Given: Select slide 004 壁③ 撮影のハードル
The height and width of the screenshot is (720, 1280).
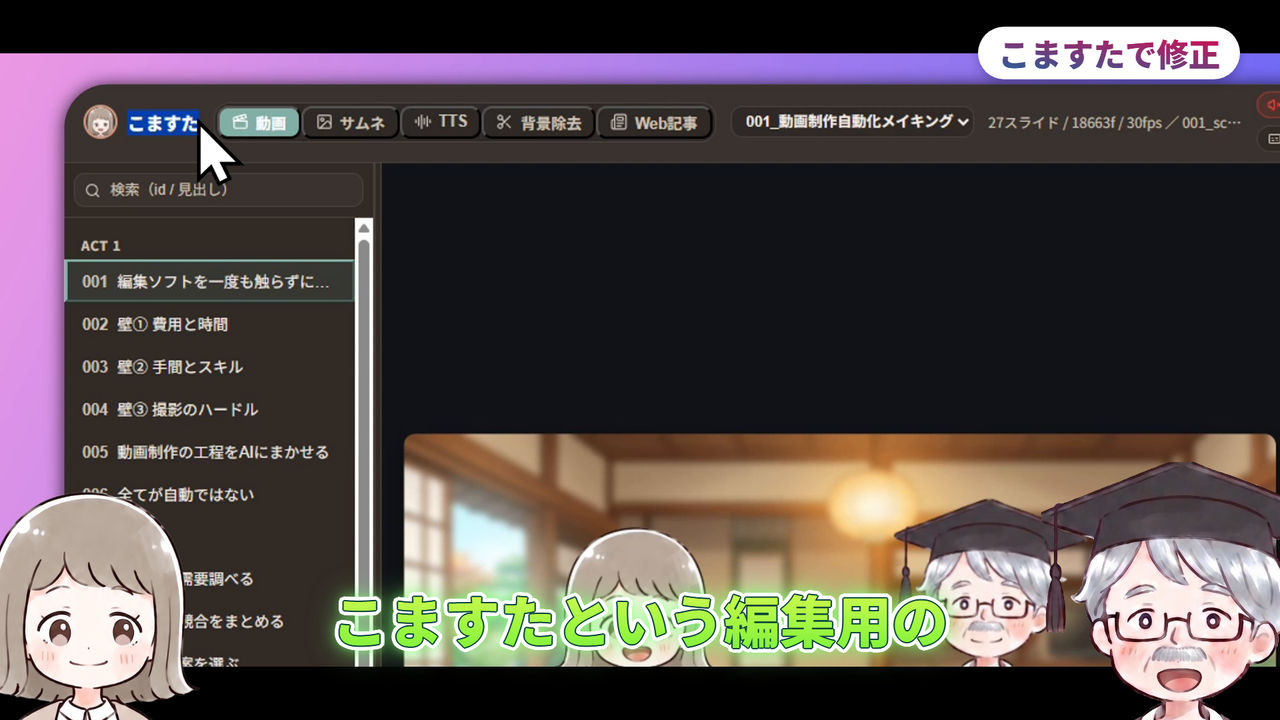Looking at the screenshot, I should tap(210, 409).
